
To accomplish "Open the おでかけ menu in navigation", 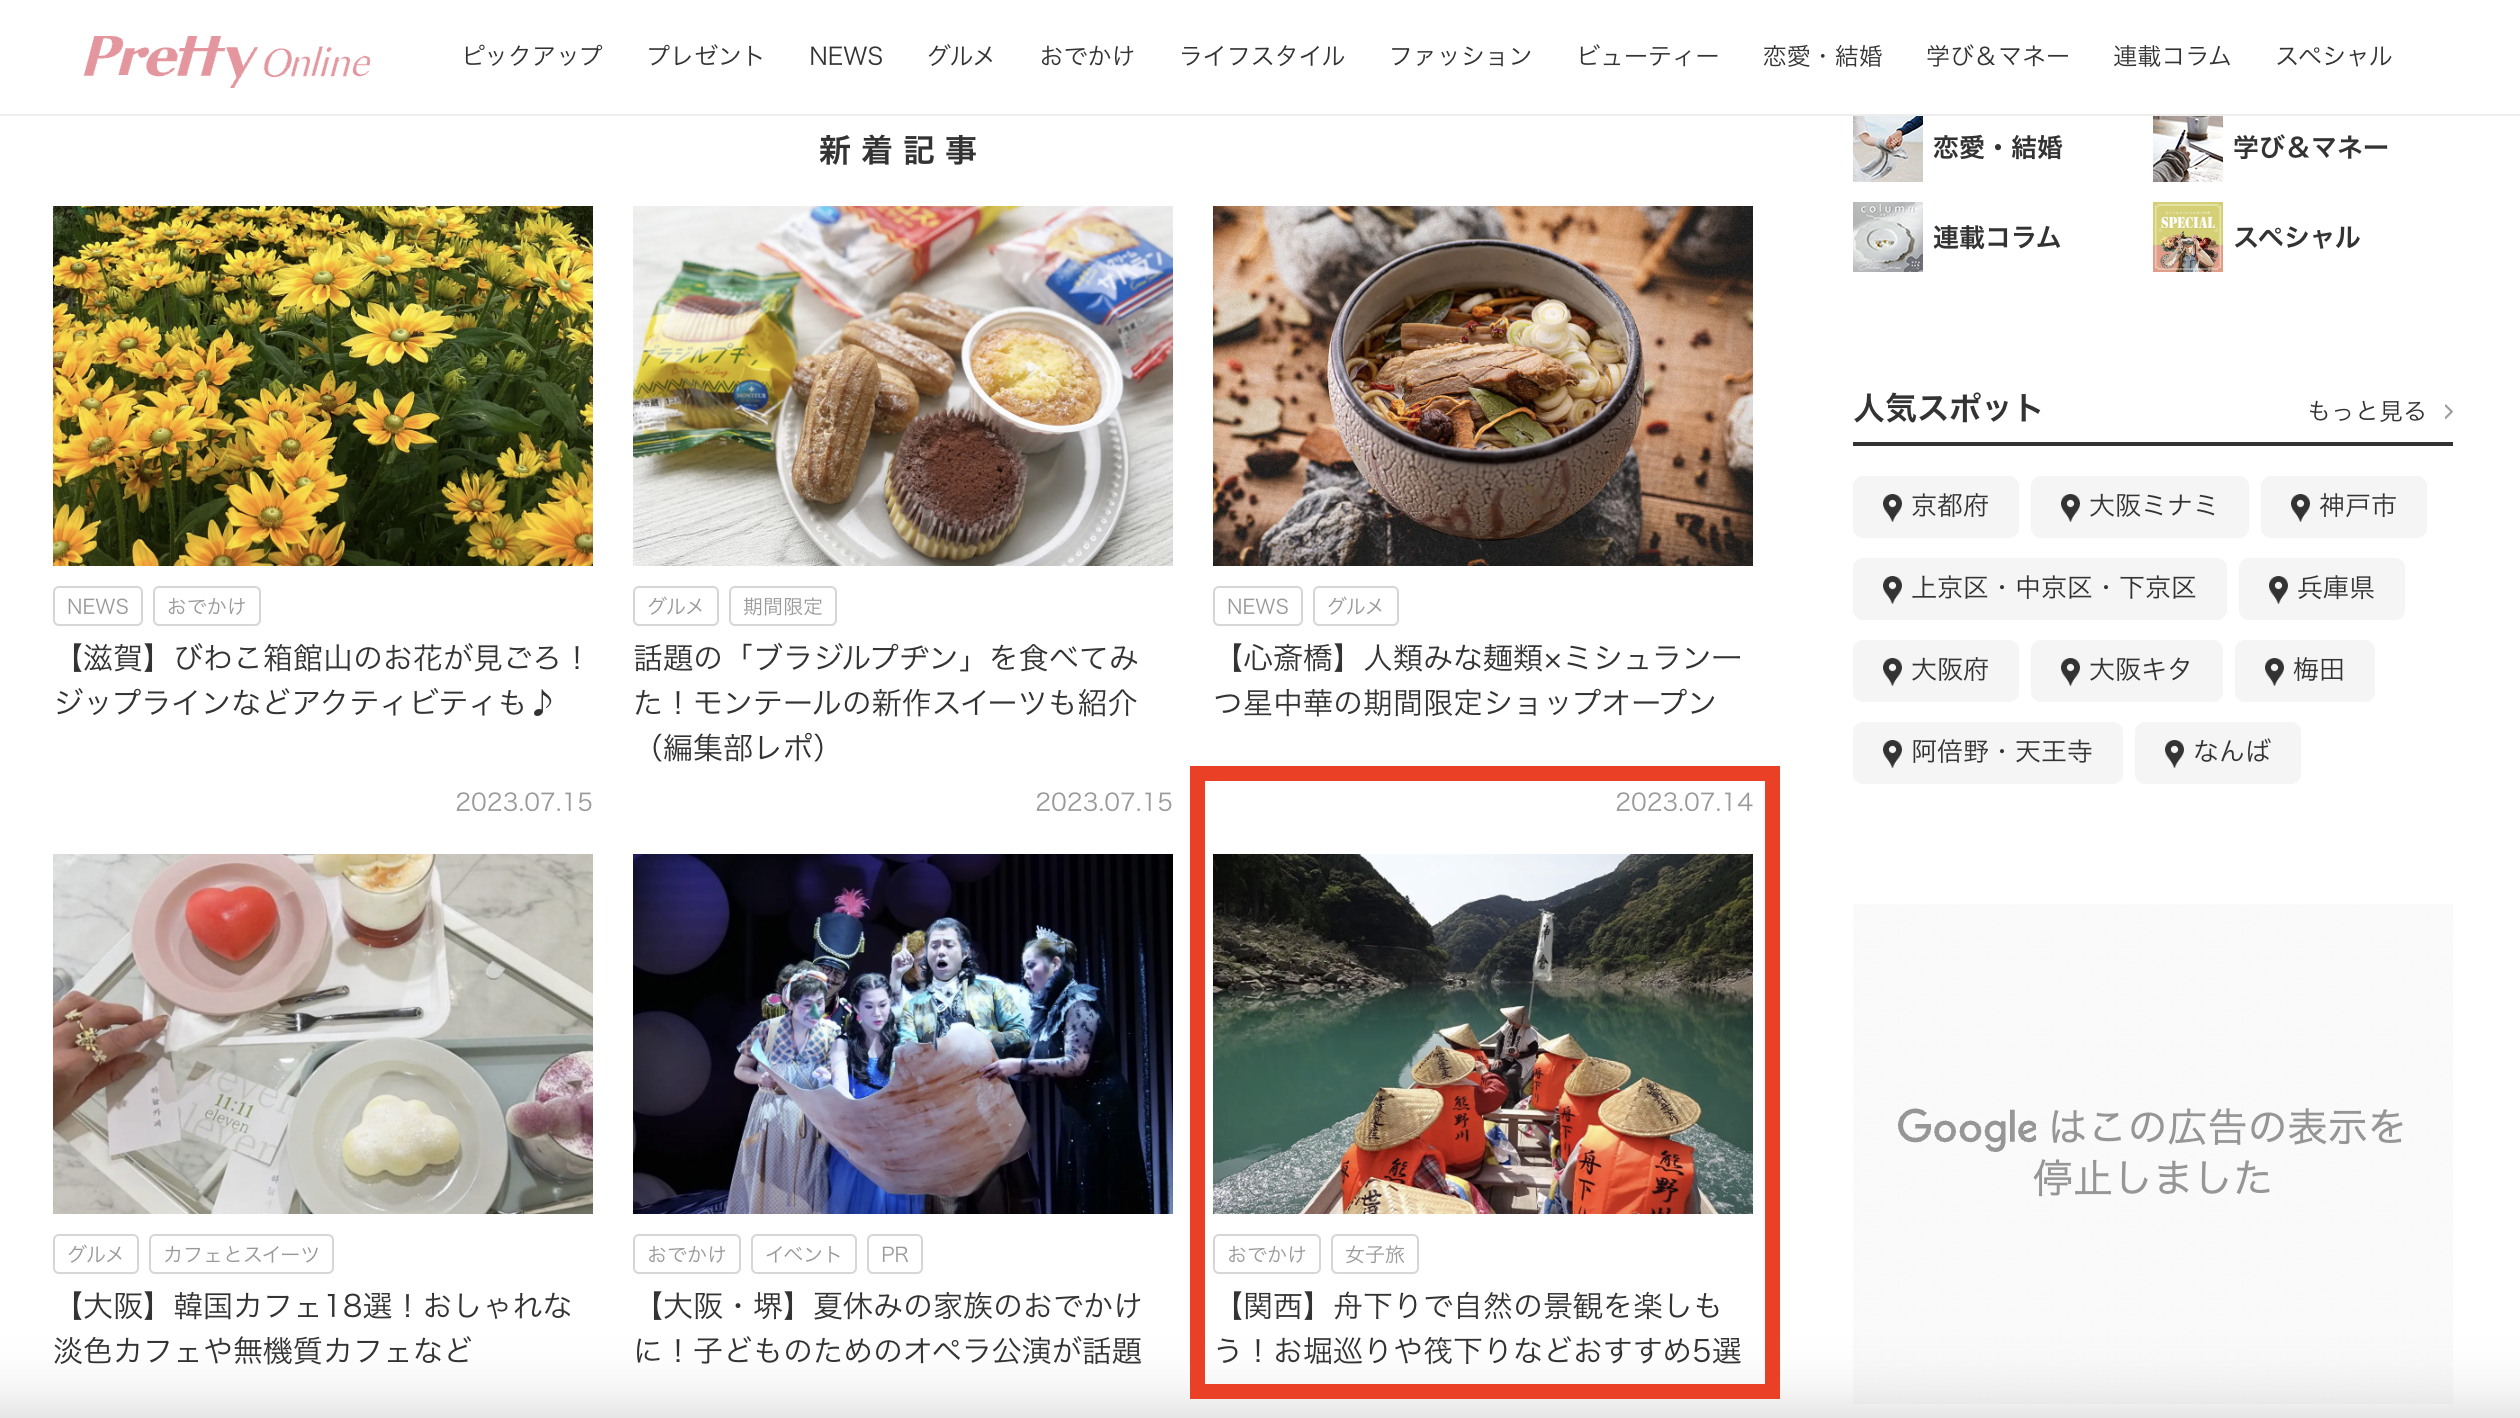I will pyautogui.click(x=1087, y=56).
